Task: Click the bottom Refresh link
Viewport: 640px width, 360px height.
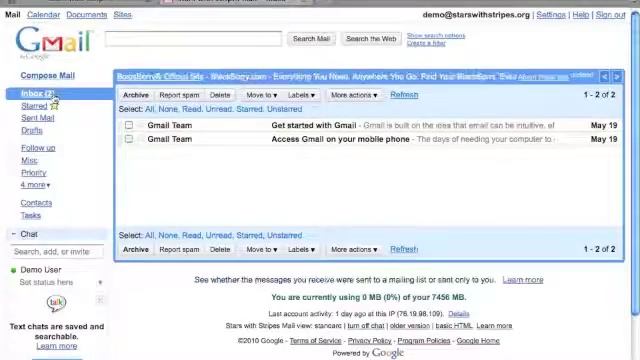Action: 404,249
